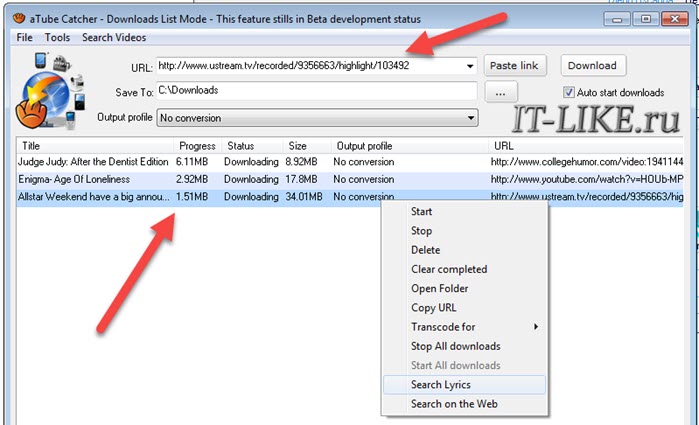Image resolution: width=699 pixels, height=425 pixels.
Task: Open the Tools menu
Action: [57, 37]
